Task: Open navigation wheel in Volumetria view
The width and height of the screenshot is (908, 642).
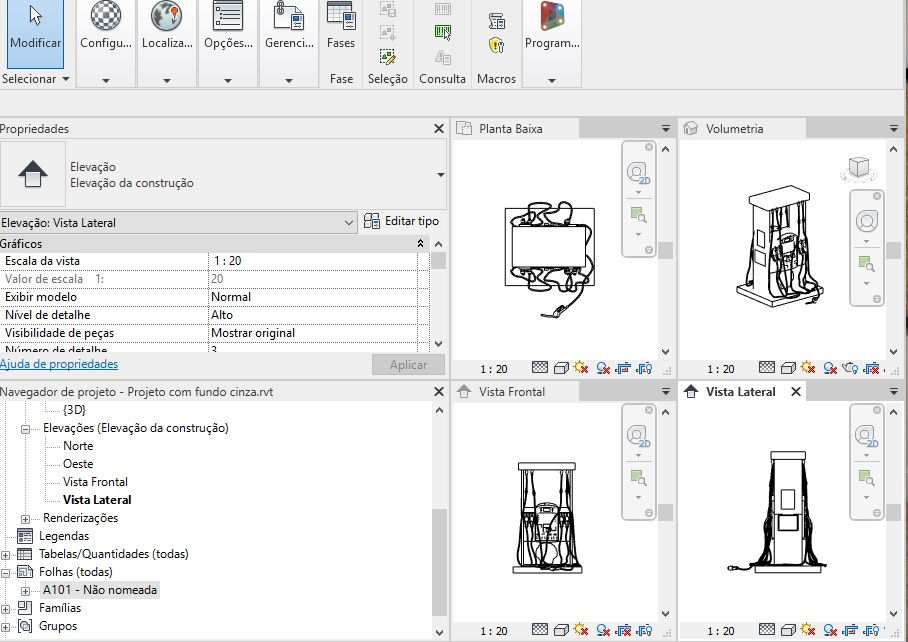Action: [x=866, y=221]
